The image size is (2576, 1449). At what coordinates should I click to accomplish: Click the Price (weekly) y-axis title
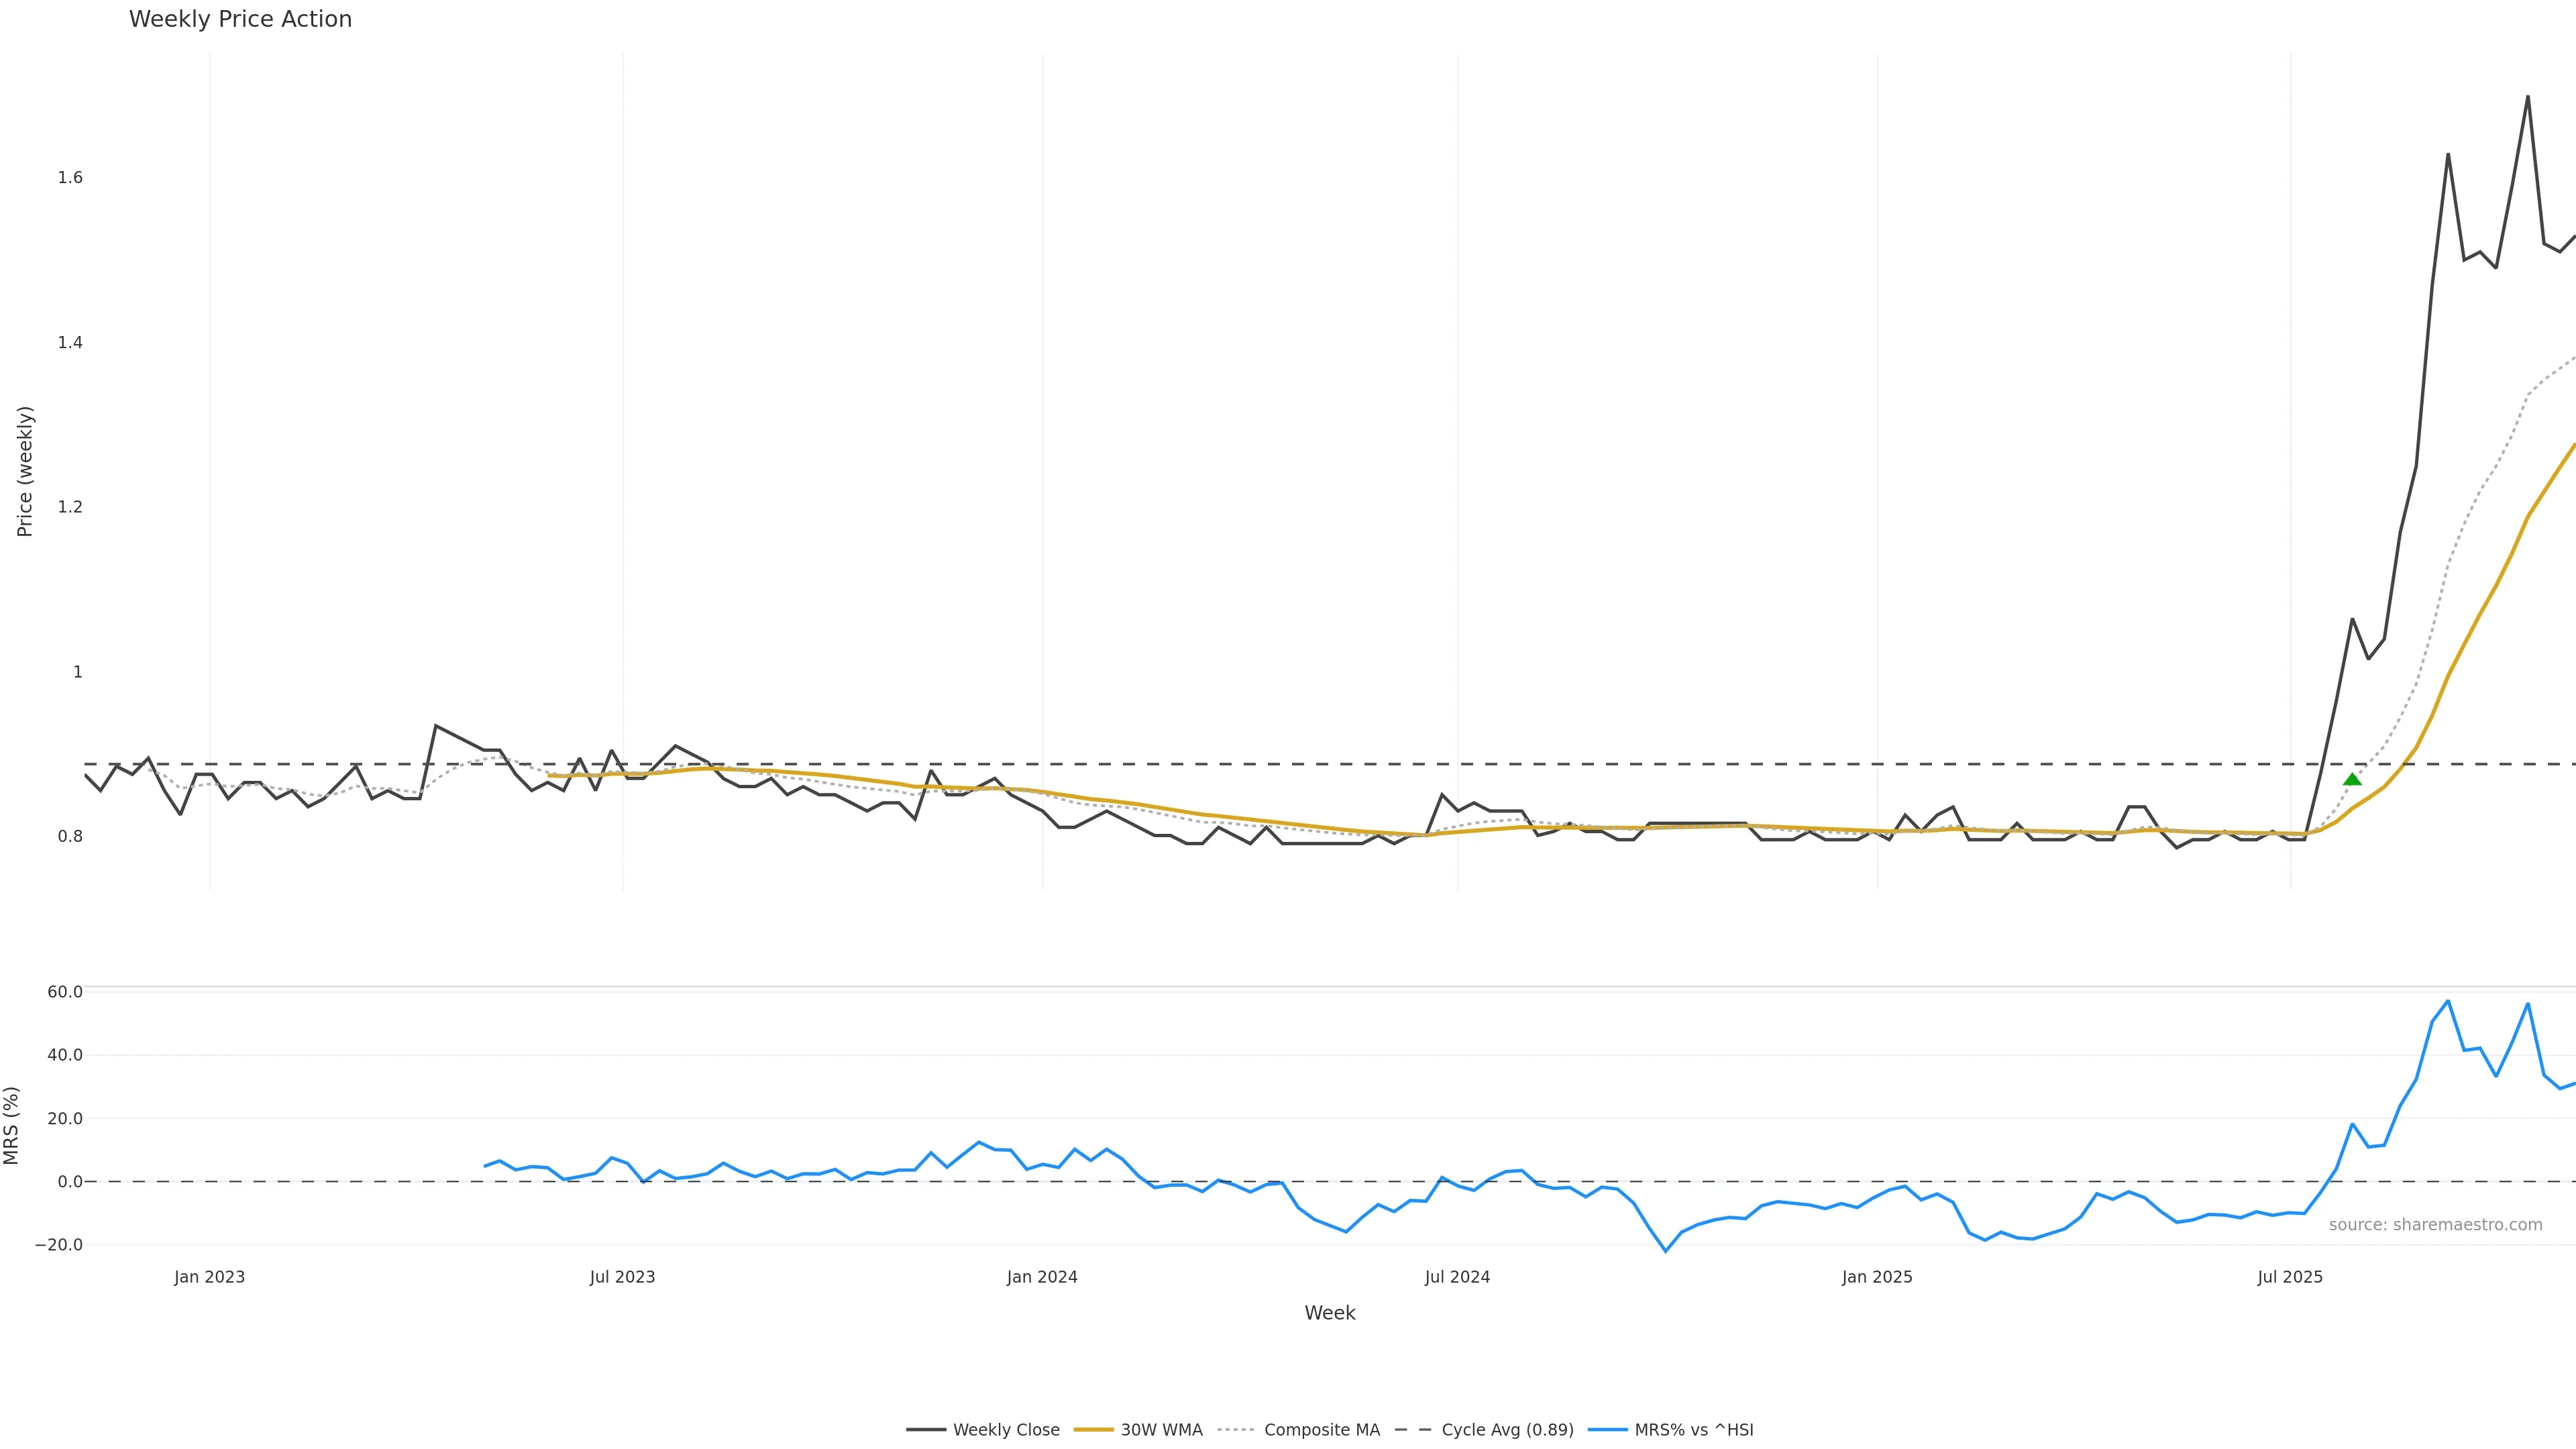[x=25, y=471]
